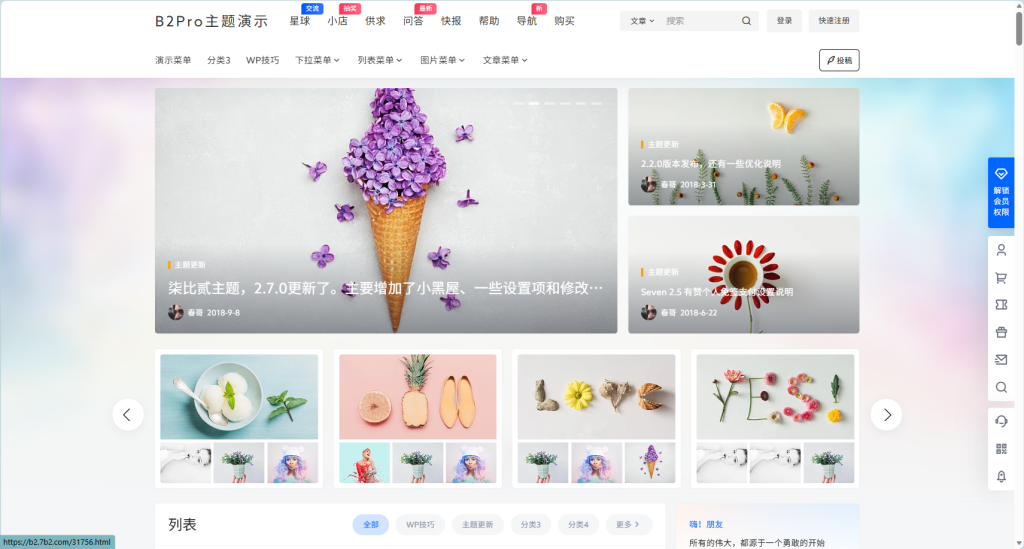The width and height of the screenshot is (1024, 549).
Task: Click the B2Pro主题演示 site logo
Action: (x=212, y=21)
